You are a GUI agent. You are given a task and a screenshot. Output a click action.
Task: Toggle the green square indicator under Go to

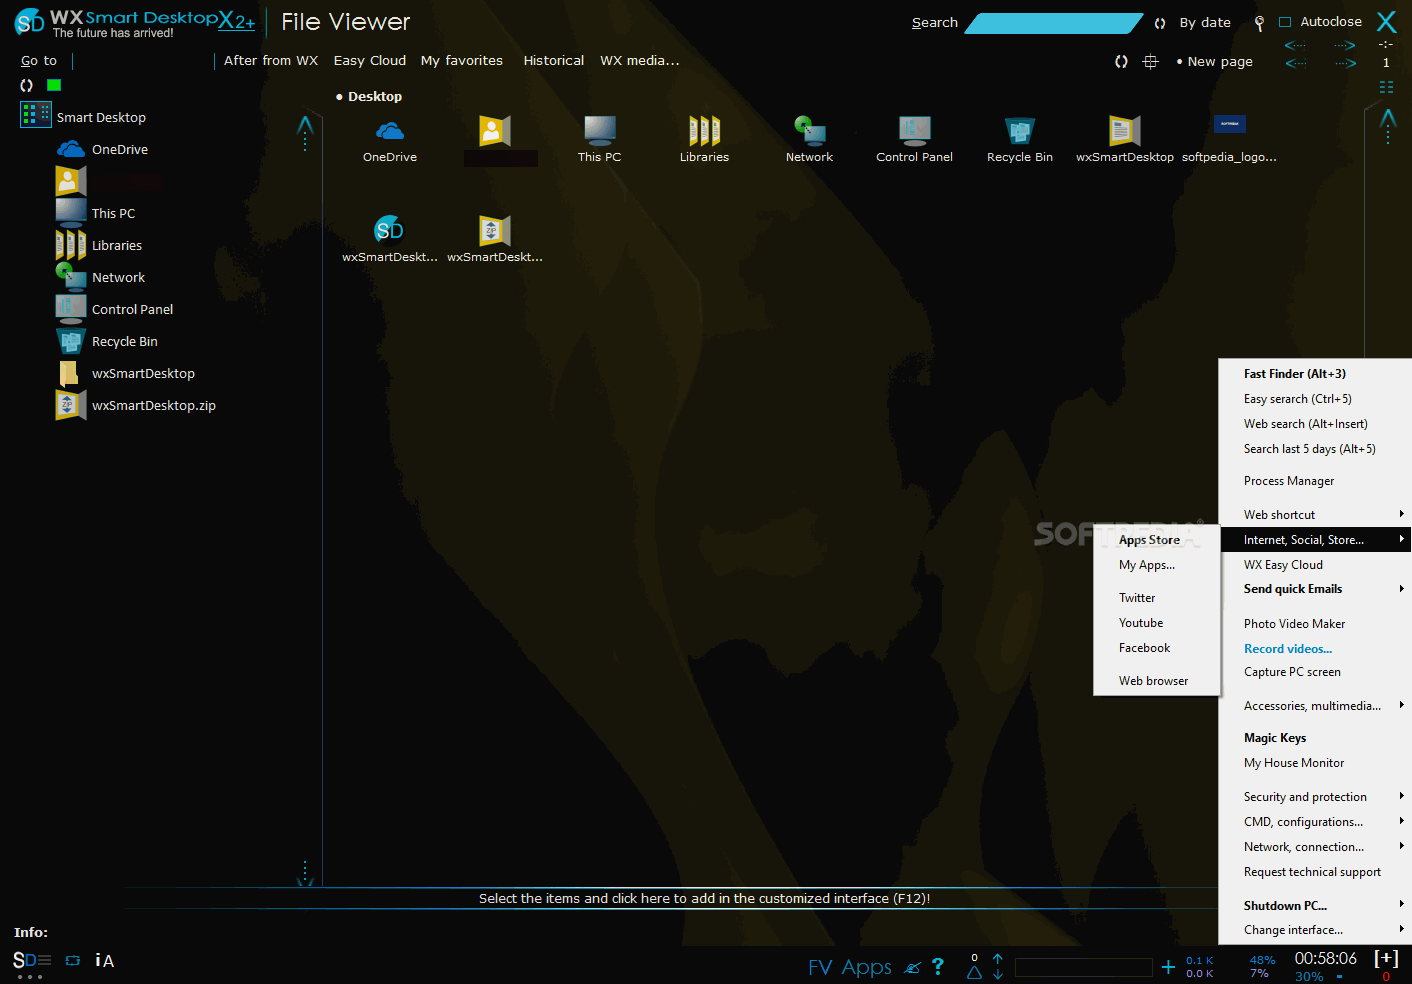(x=54, y=86)
